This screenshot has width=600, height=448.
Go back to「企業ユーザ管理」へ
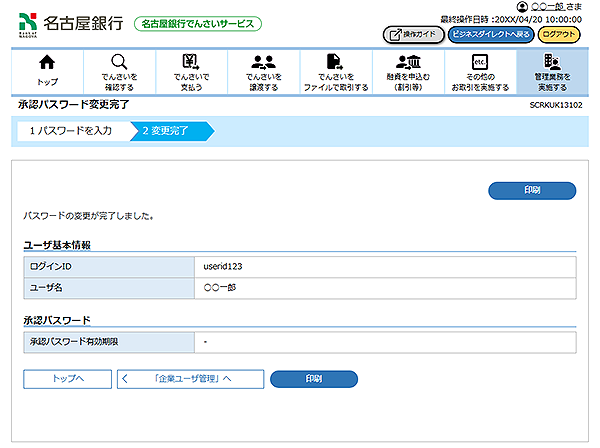click(191, 379)
